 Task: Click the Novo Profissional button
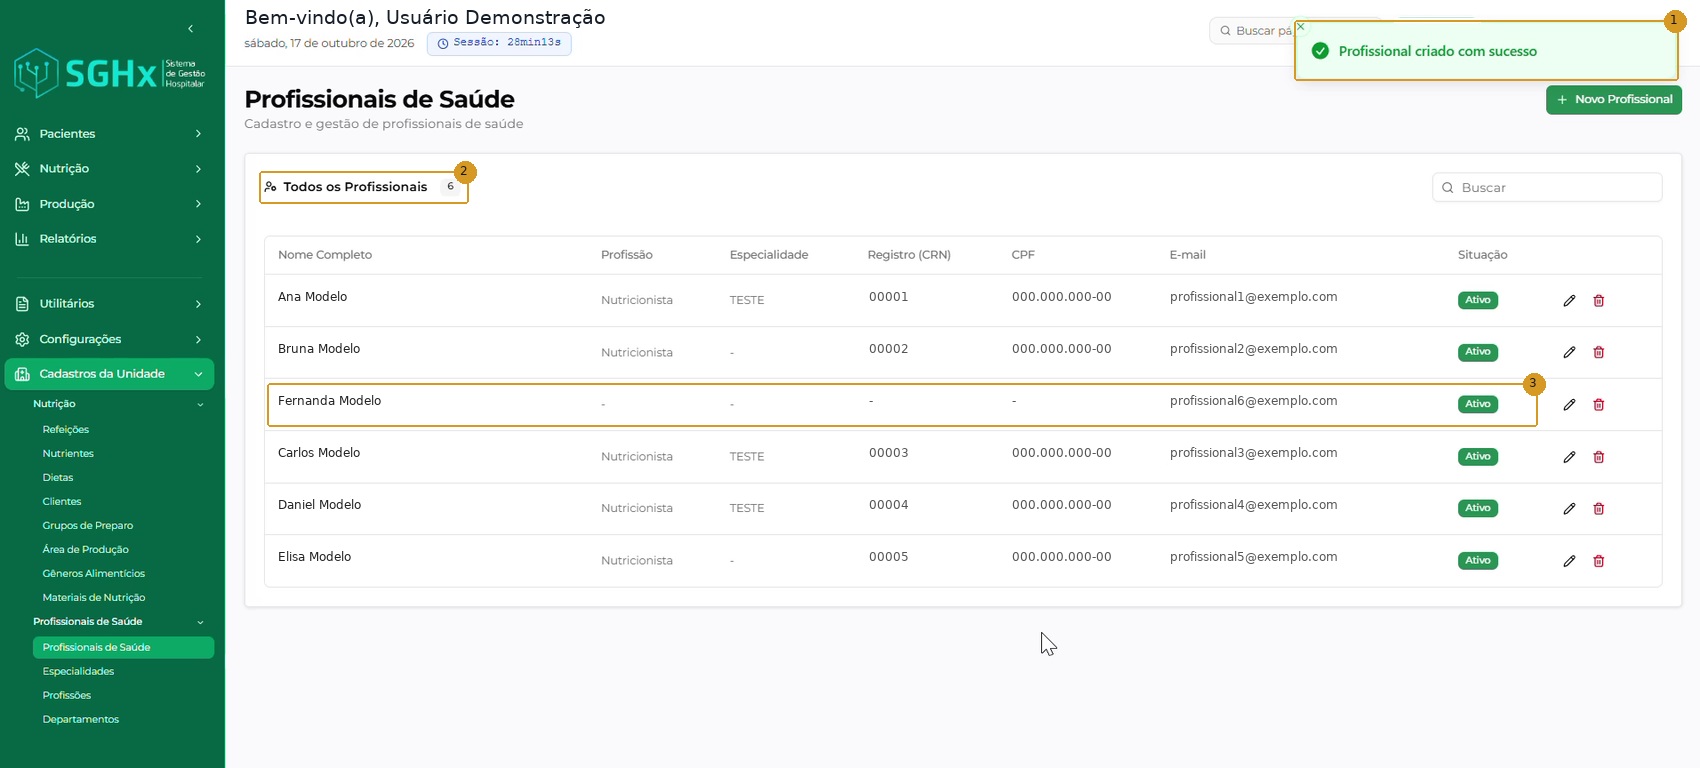tap(1614, 100)
